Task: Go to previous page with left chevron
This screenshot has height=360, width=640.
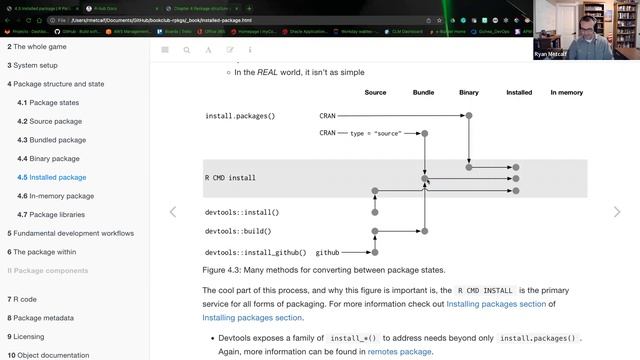Action: coord(173,212)
